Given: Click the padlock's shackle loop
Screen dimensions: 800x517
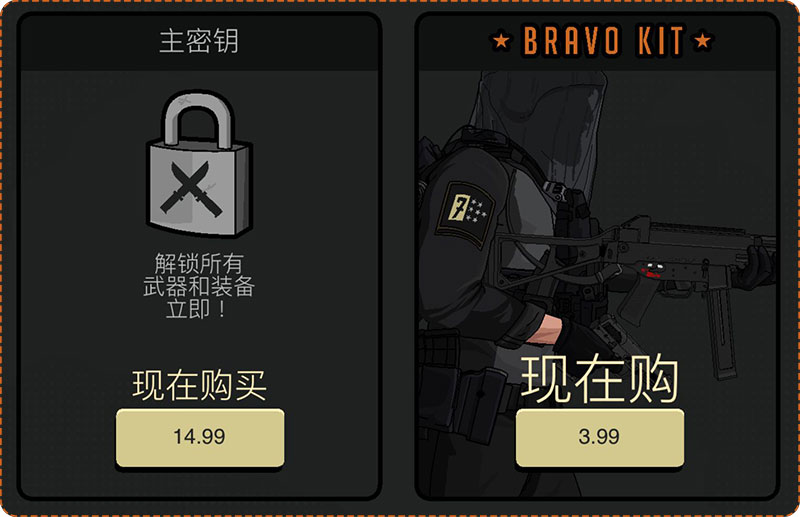Looking at the screenshot, I should (199, 120).
